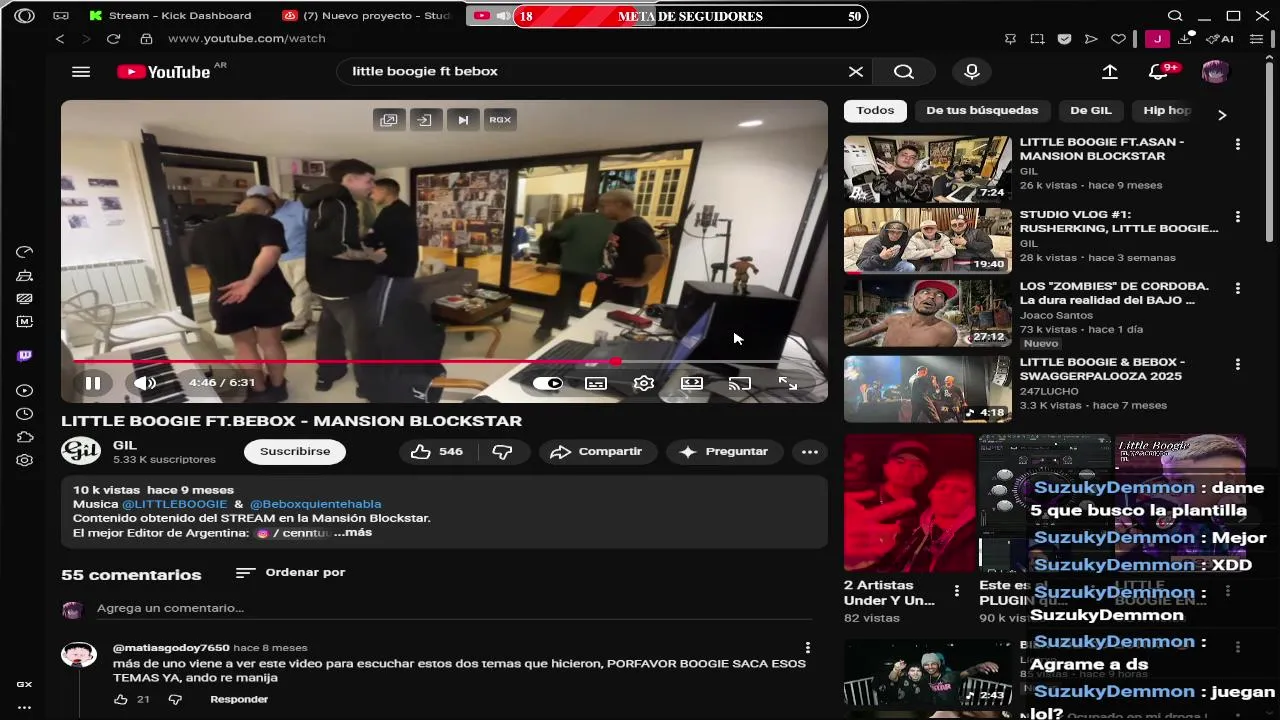The image size is (1280, 720).
Task: Add page to bookmarks heart icon
Action: coord(1118,39)
